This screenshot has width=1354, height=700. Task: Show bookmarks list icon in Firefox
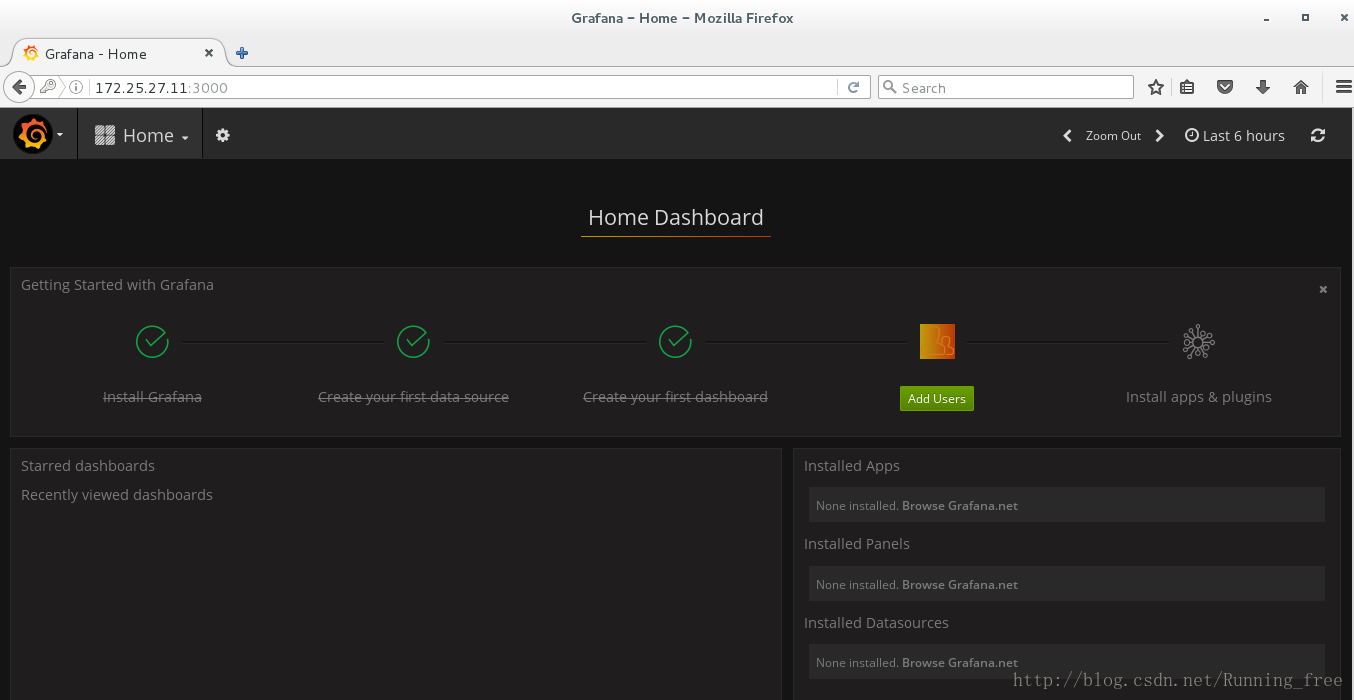(x=1187, y=87)
